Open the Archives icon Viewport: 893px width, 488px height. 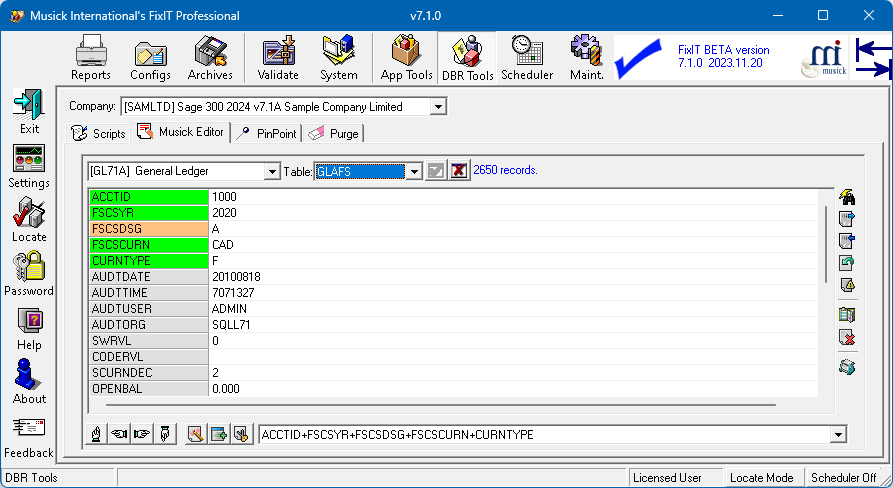[210, 58]
